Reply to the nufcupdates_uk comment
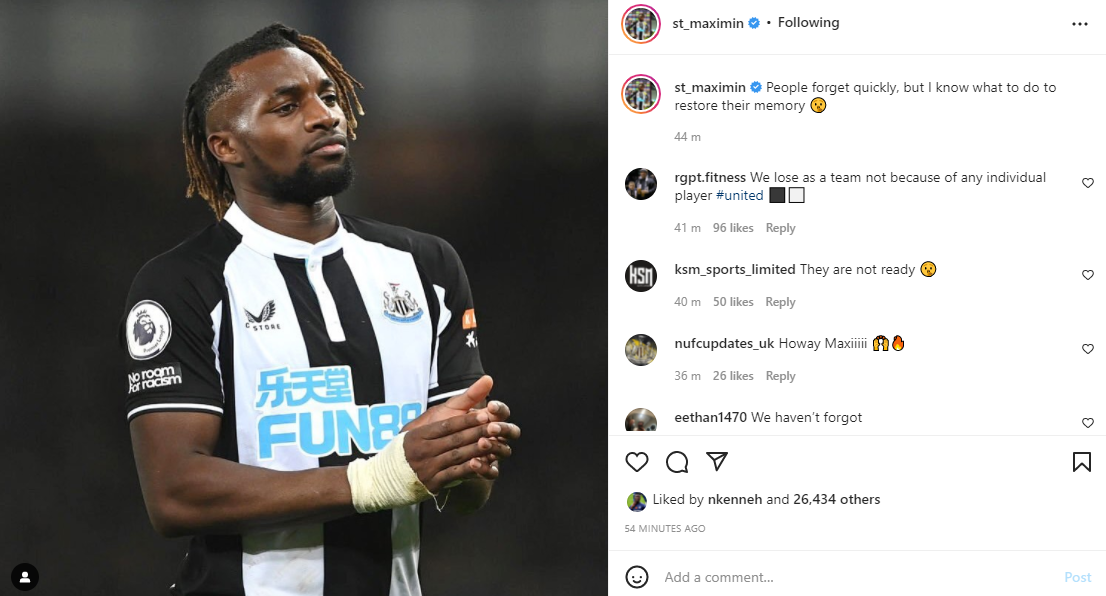This screenshot has width=1106, height=596. (x=780, y=376)
